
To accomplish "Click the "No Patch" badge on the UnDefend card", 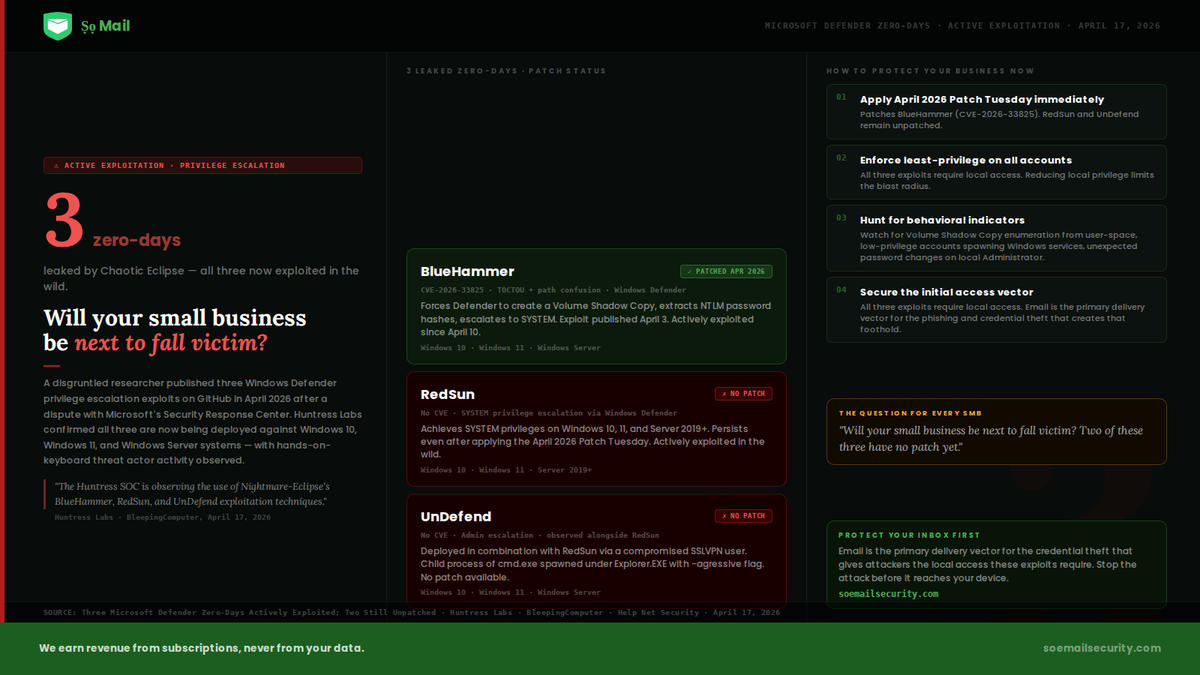I will tap(743, 516).
